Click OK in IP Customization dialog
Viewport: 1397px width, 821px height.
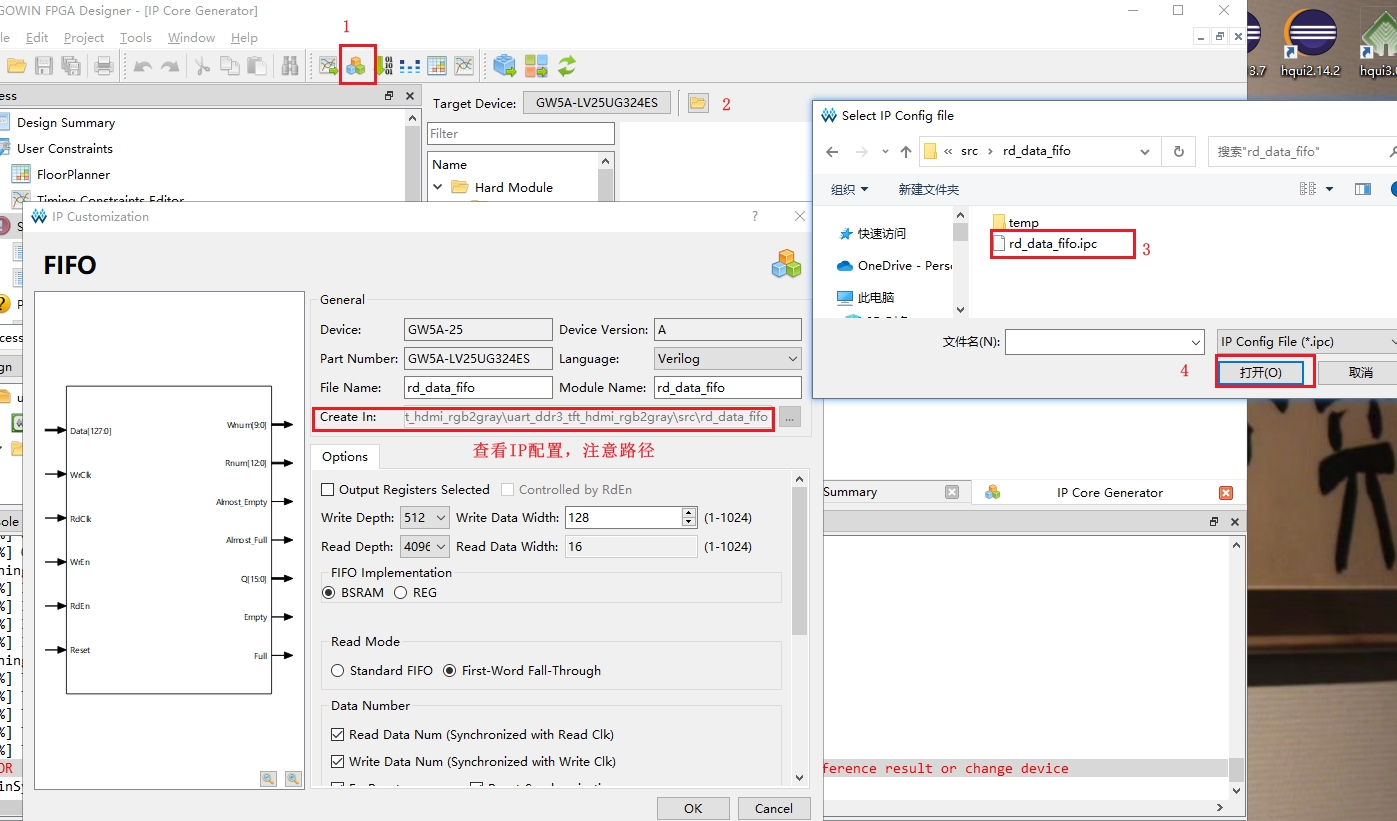tap(693, 808)
